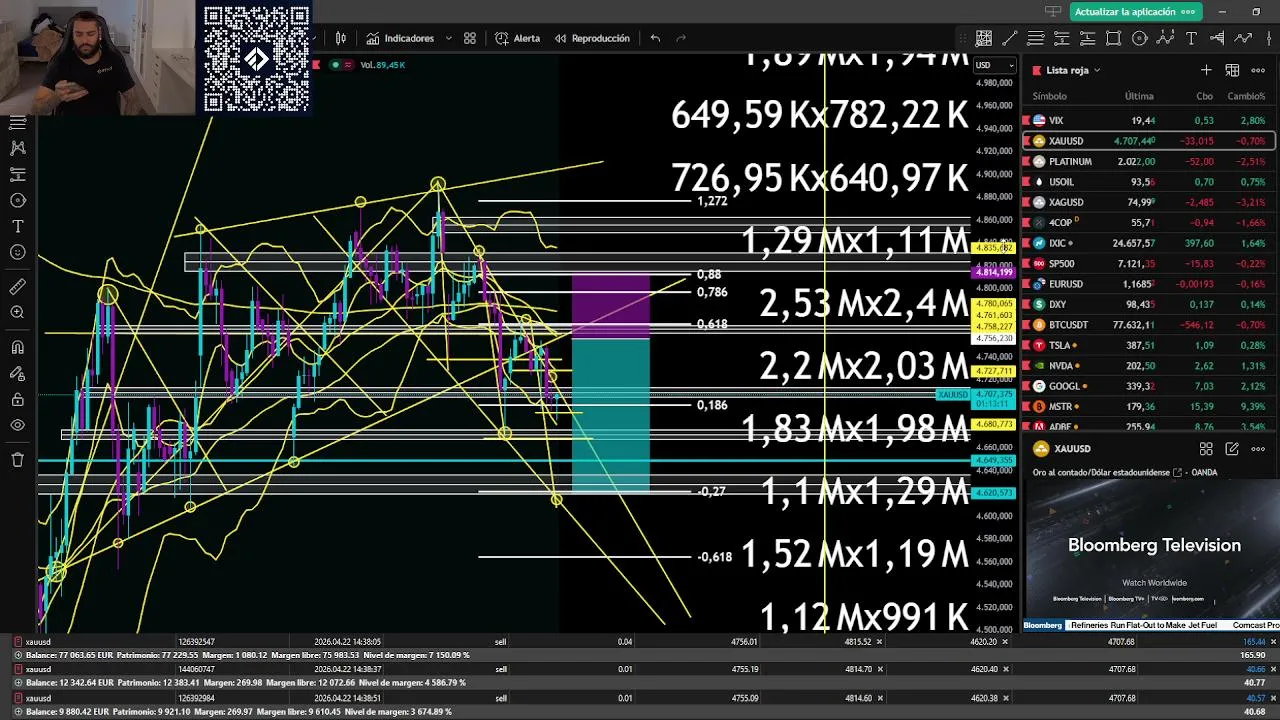Image resolution: width=1280 pixels, height=720 pixels.
Task: Sort watchlist by Última column
Action: pos(1139,96)
